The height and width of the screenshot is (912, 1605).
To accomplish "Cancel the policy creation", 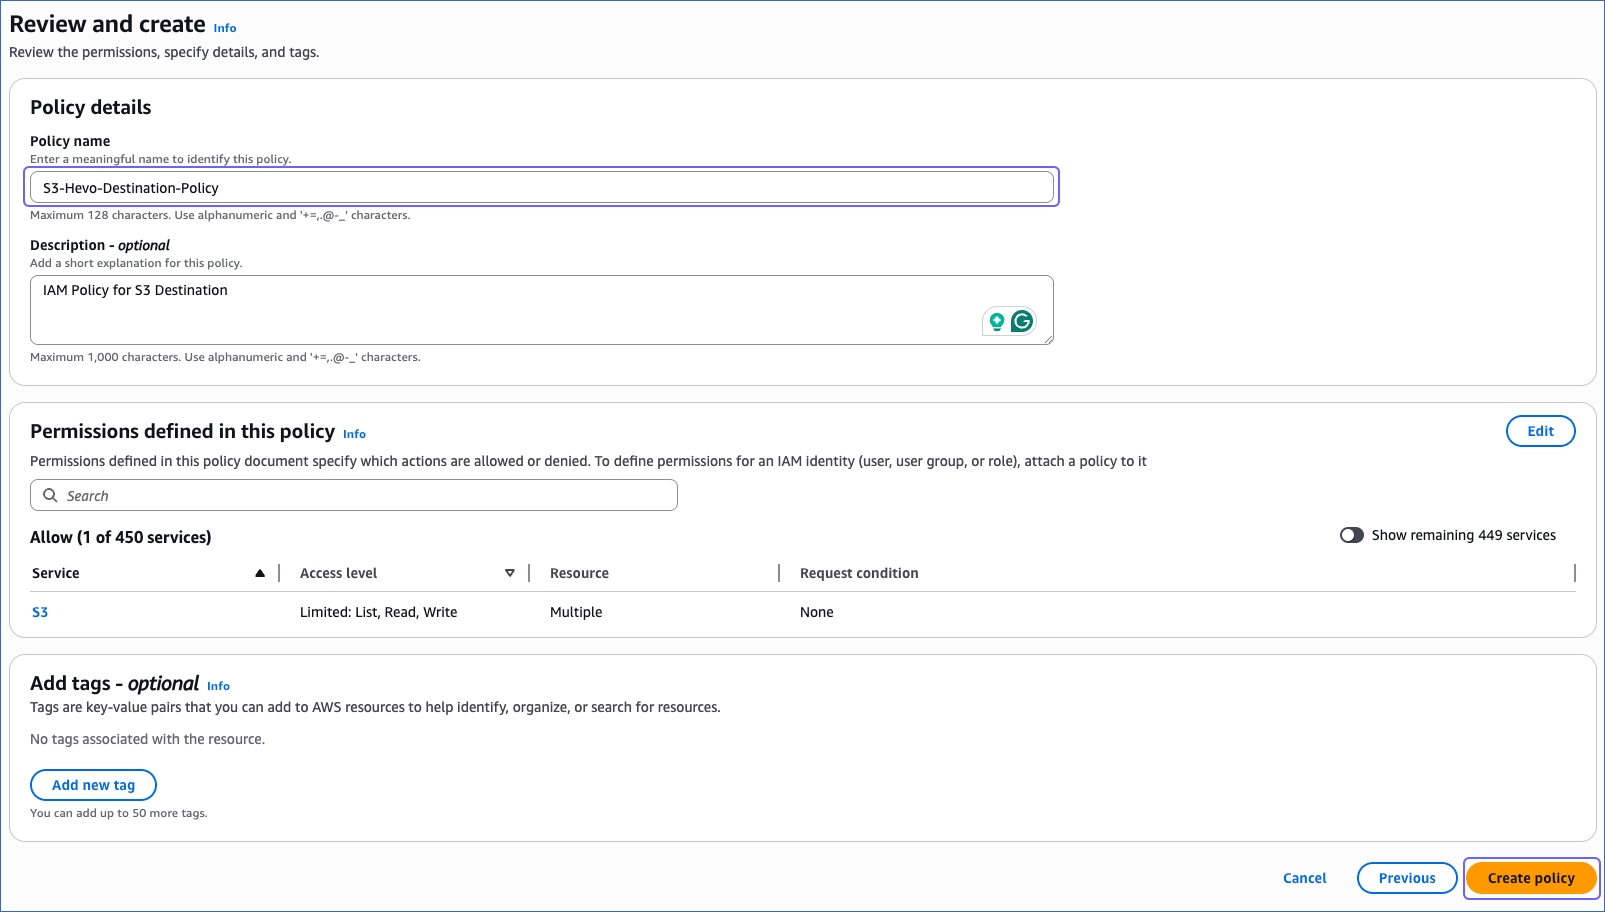I will 1304,877.
